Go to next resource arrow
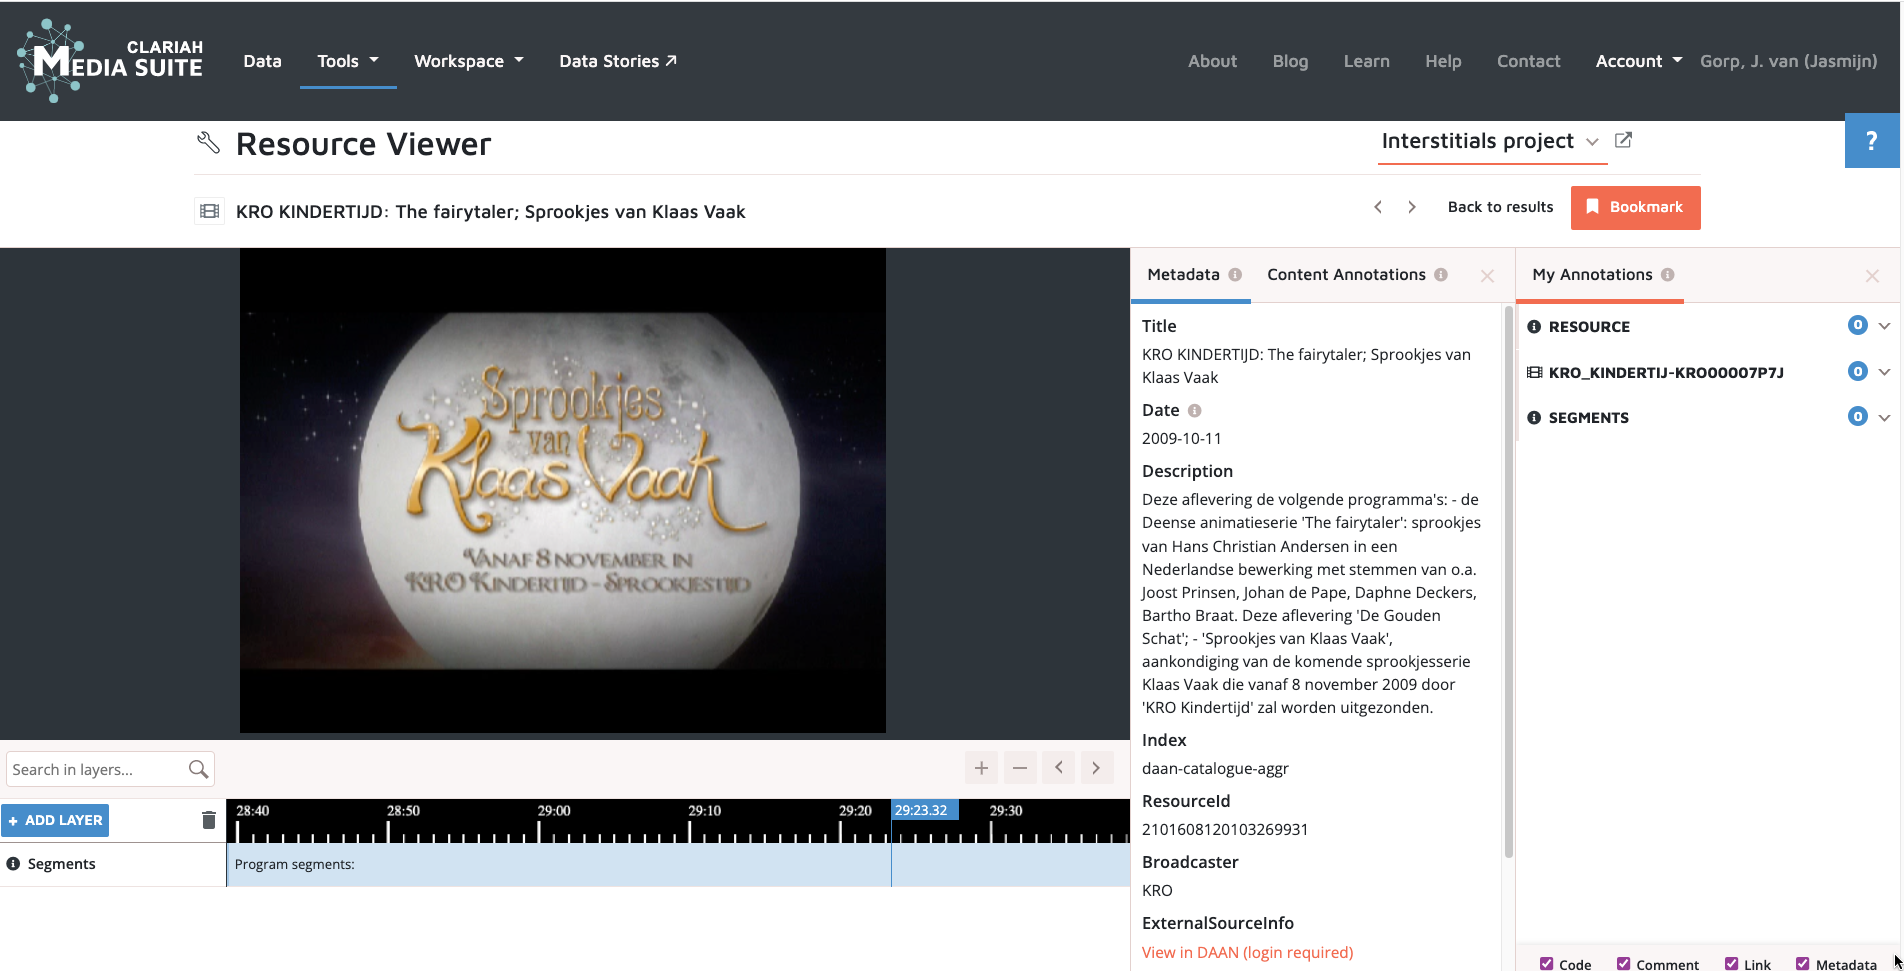 point(1412,207)
